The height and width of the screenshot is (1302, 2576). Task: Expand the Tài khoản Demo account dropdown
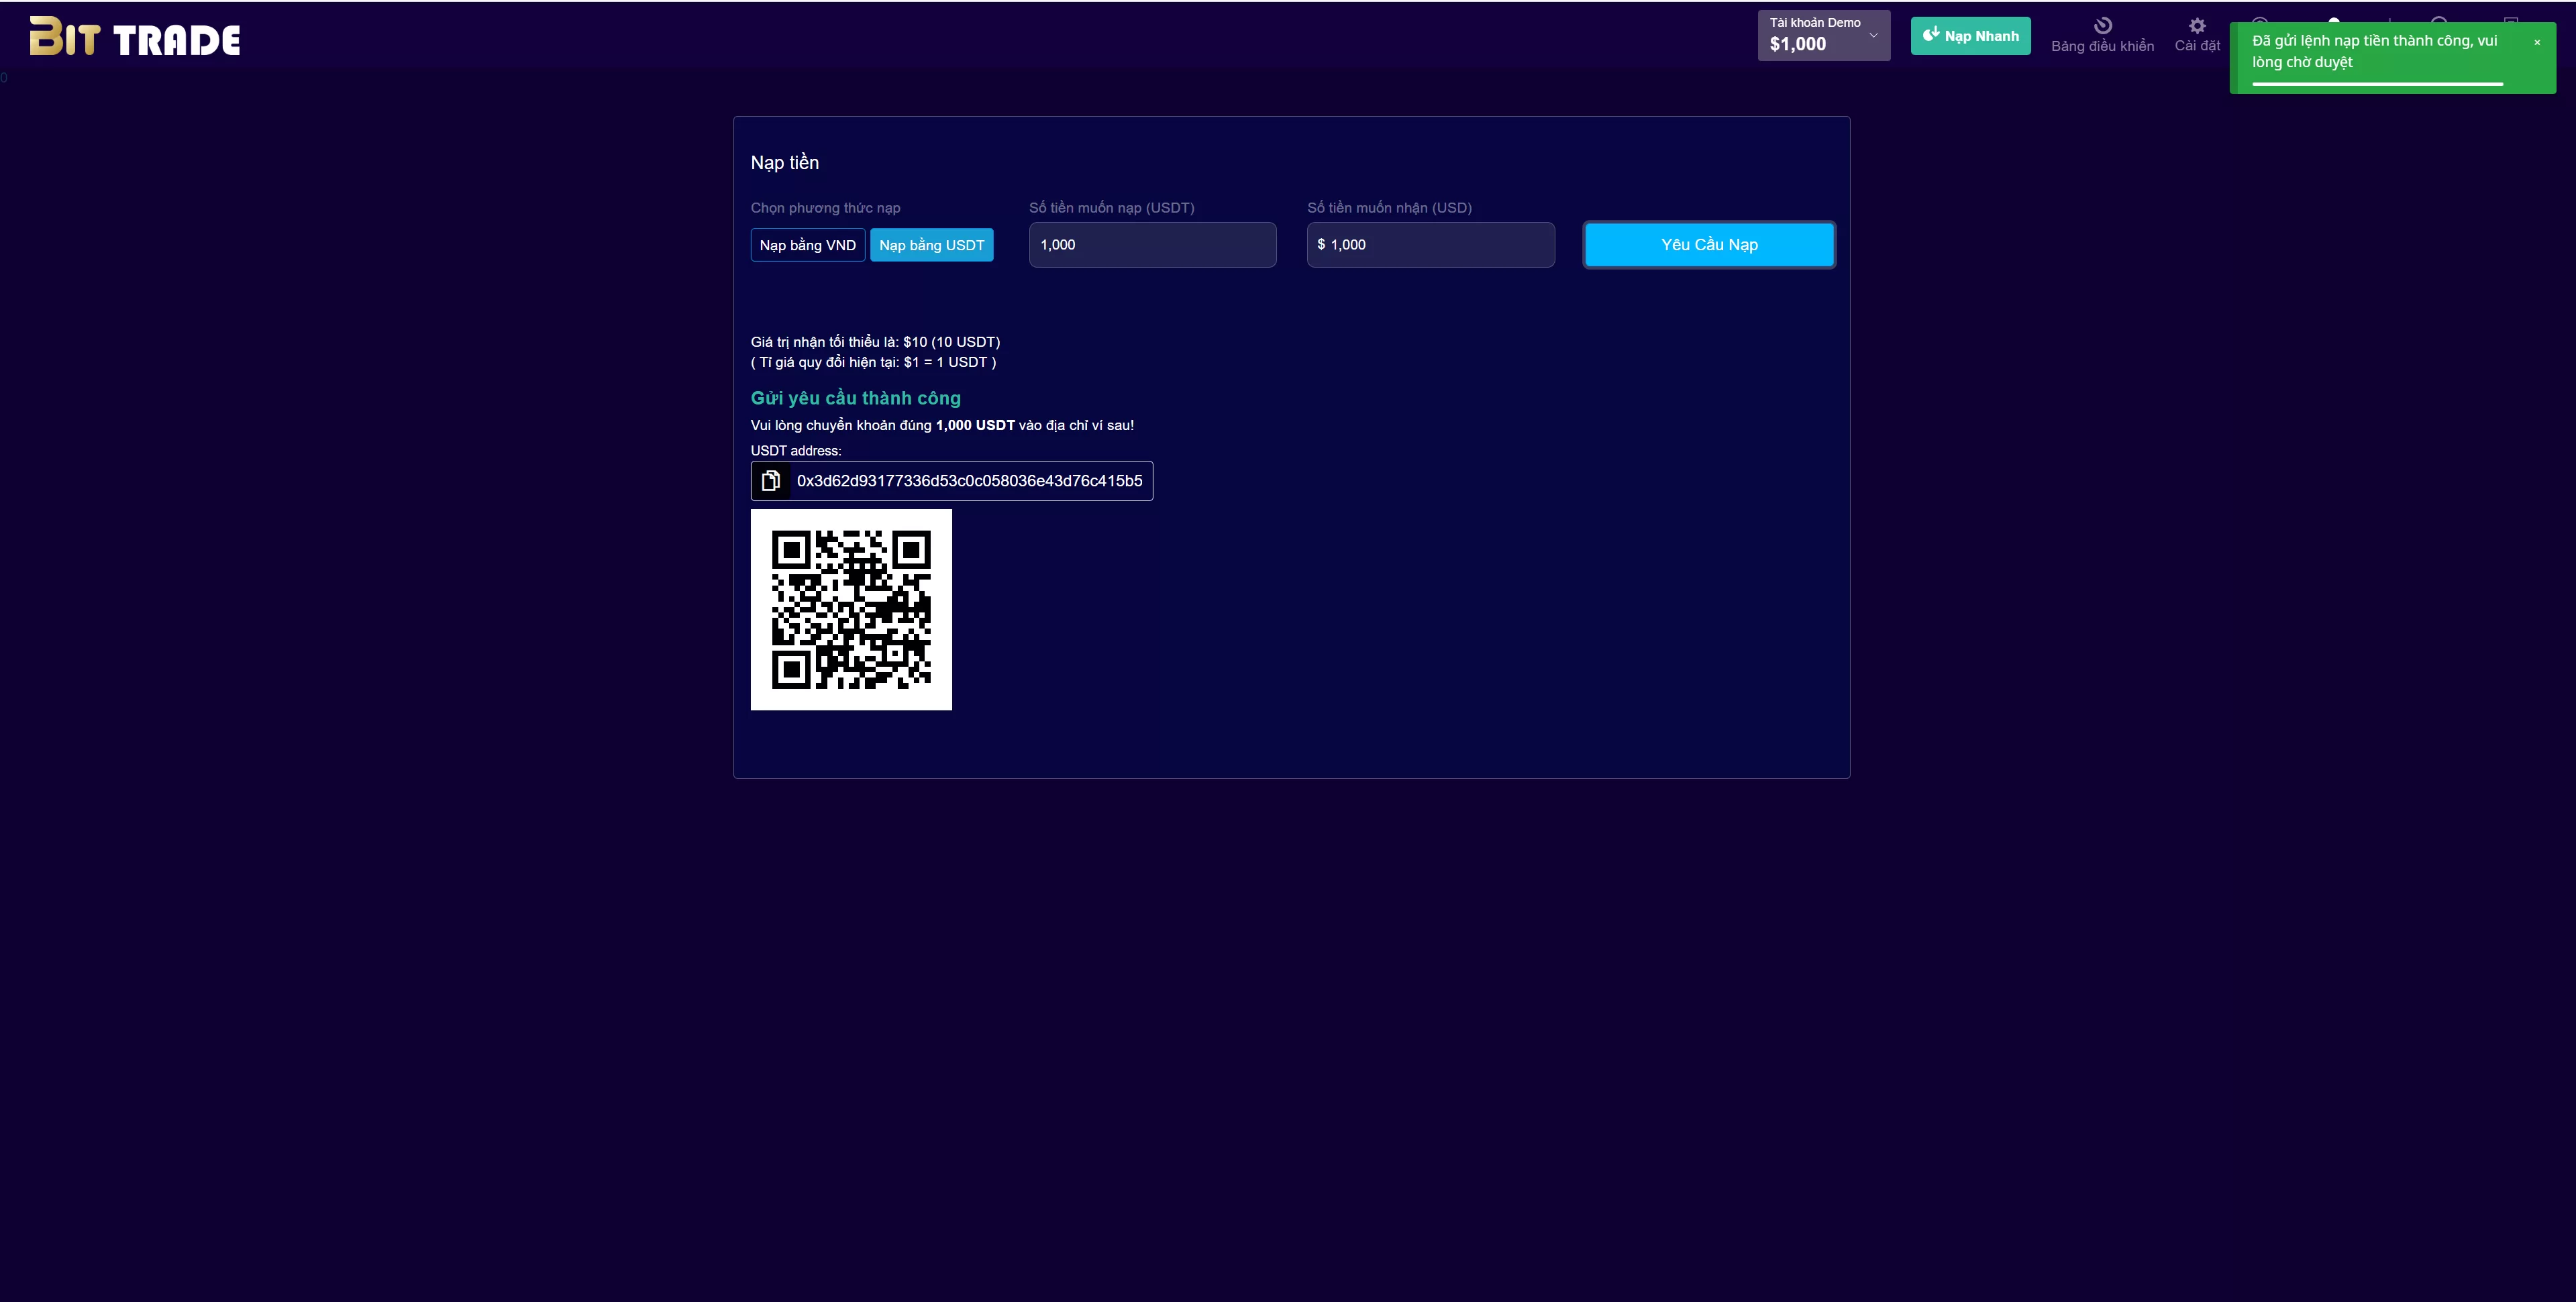1822,35
